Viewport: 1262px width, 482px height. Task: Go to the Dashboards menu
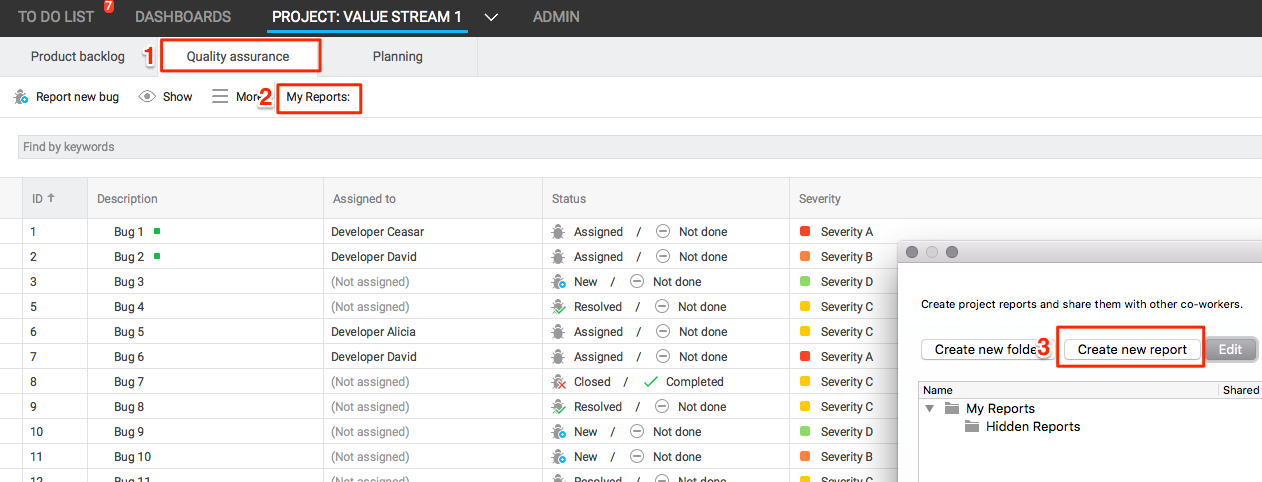pyautogui.click(x=183, y=17)
